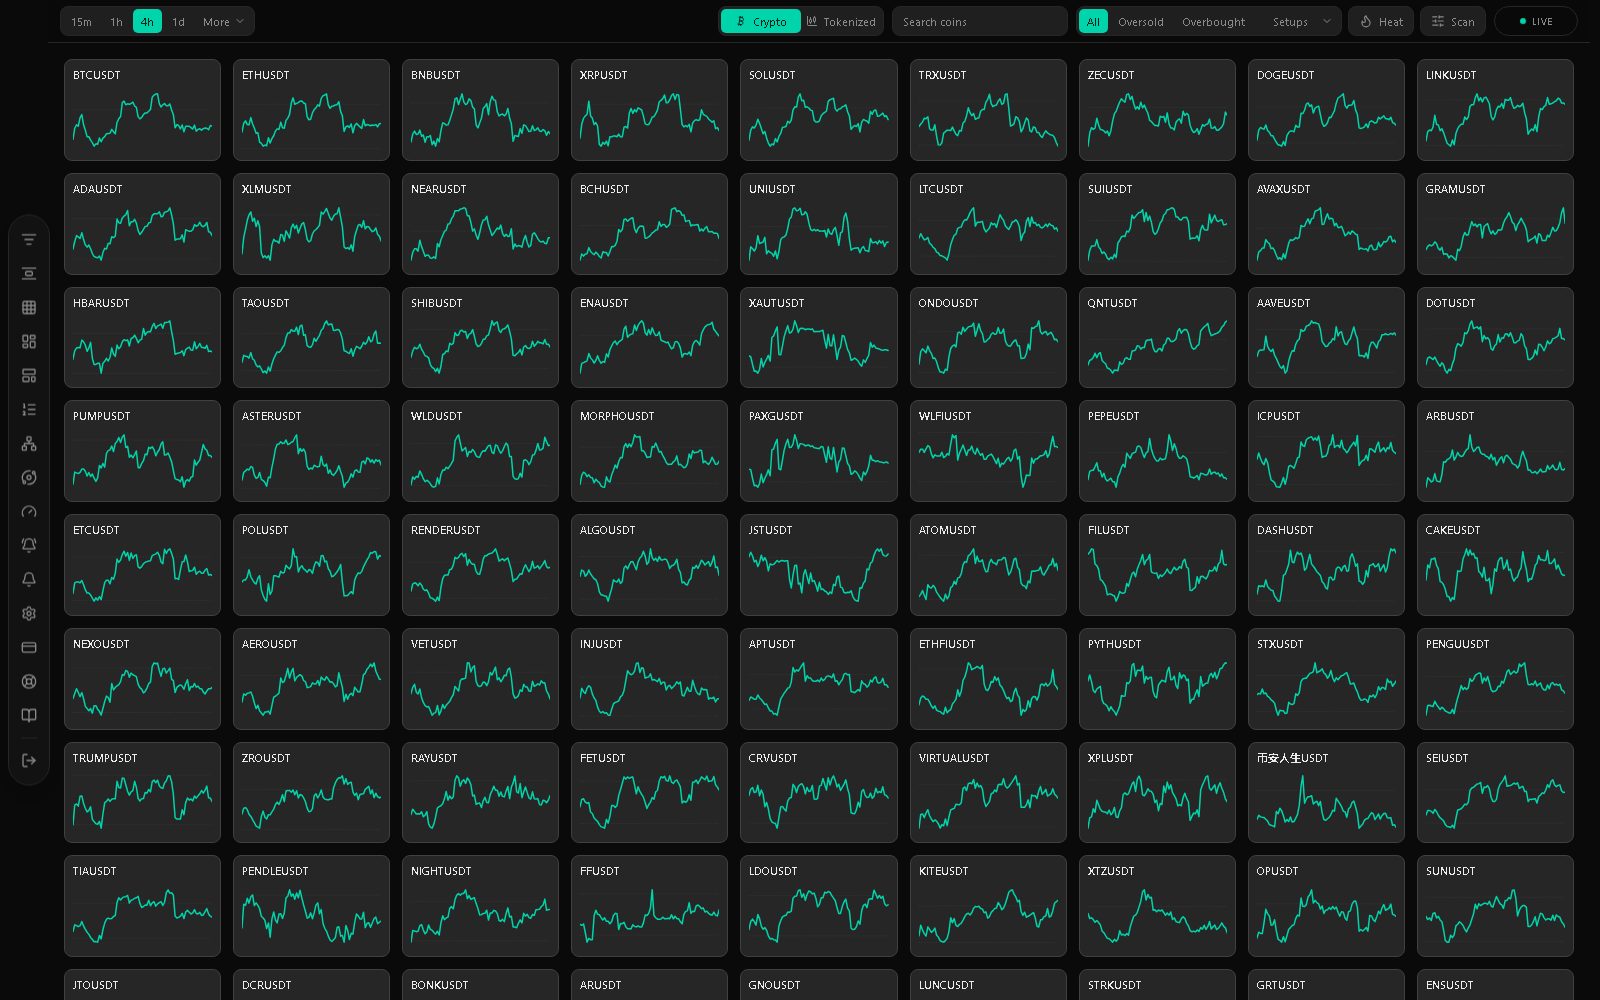Screen dimensions: 1600x1000
Task: Open the SOLUSDT chart card
Action: (x=818, y=110)
